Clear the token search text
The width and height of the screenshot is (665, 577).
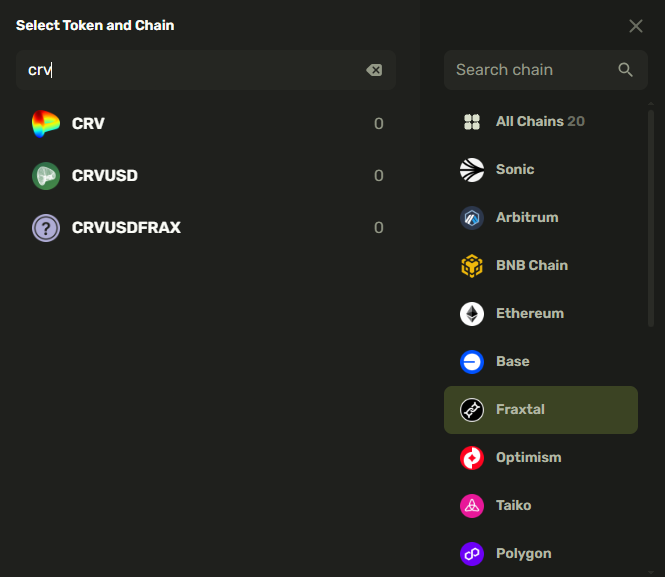point(374,70)
